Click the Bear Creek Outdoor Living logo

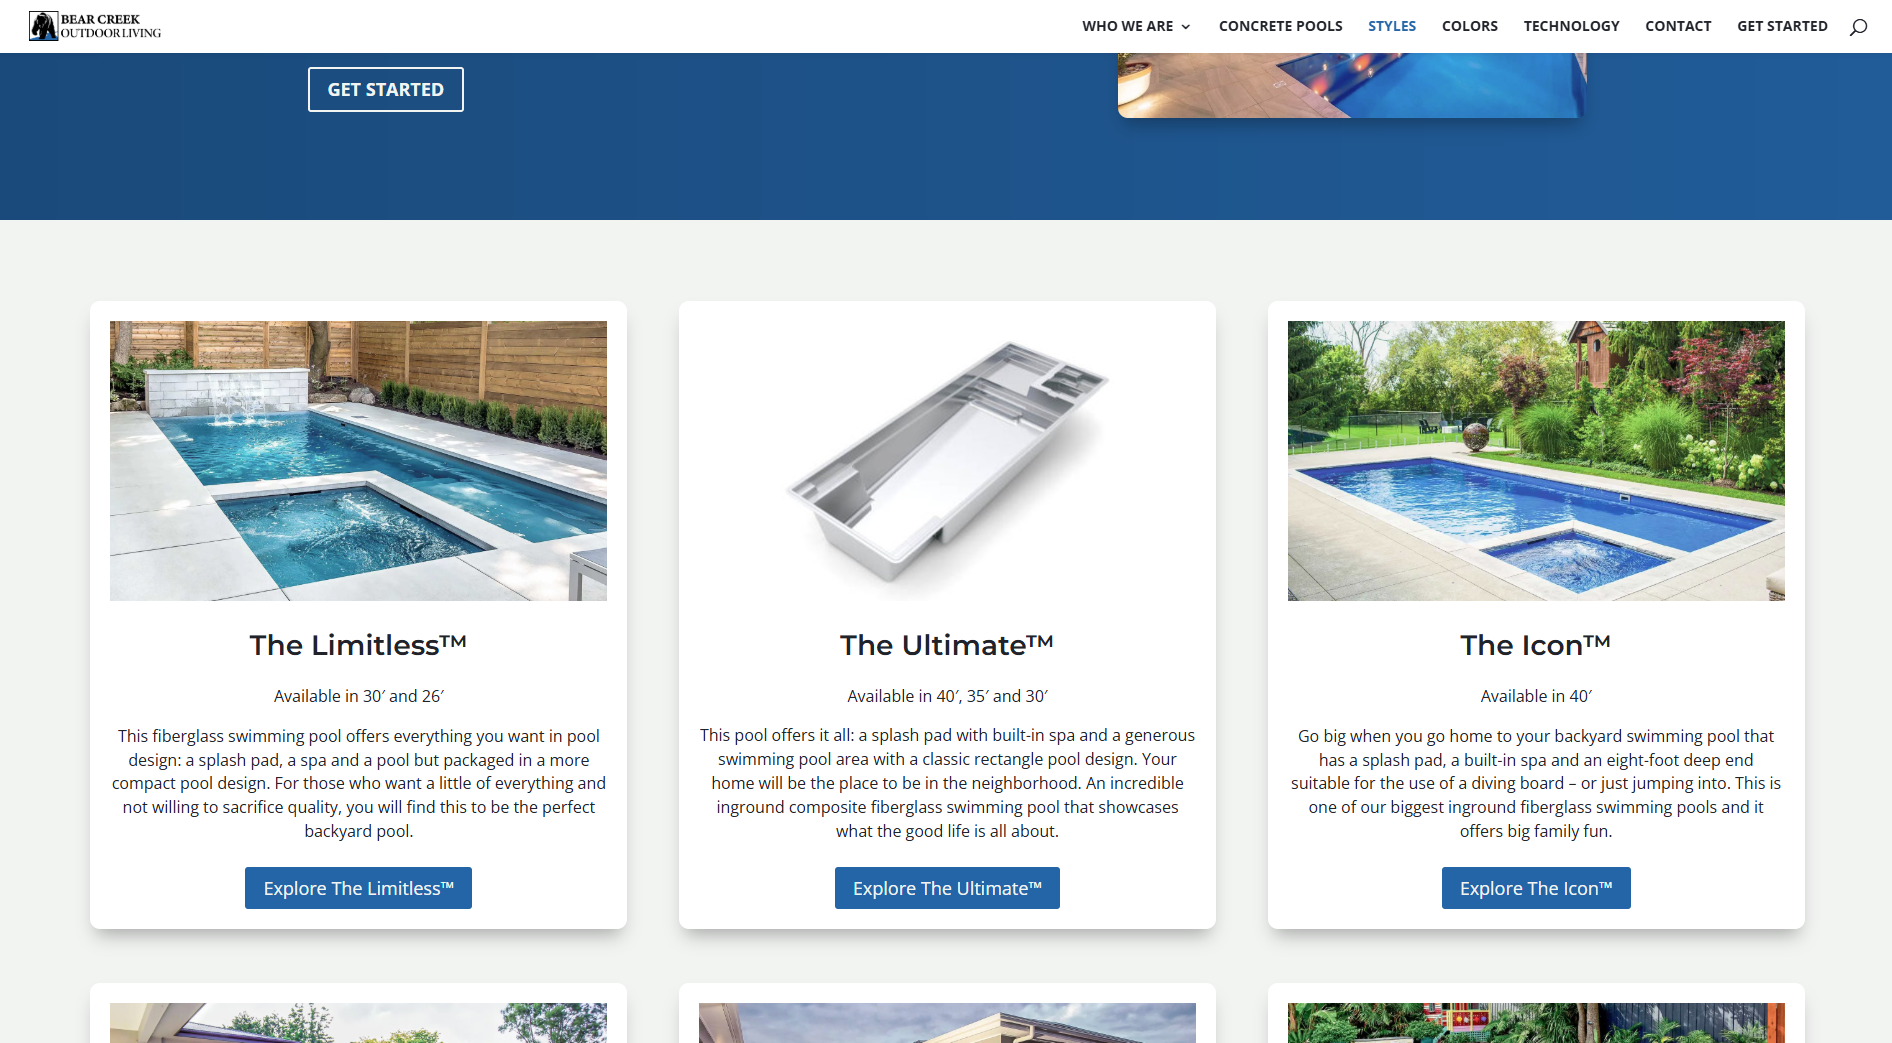[95, 26]
